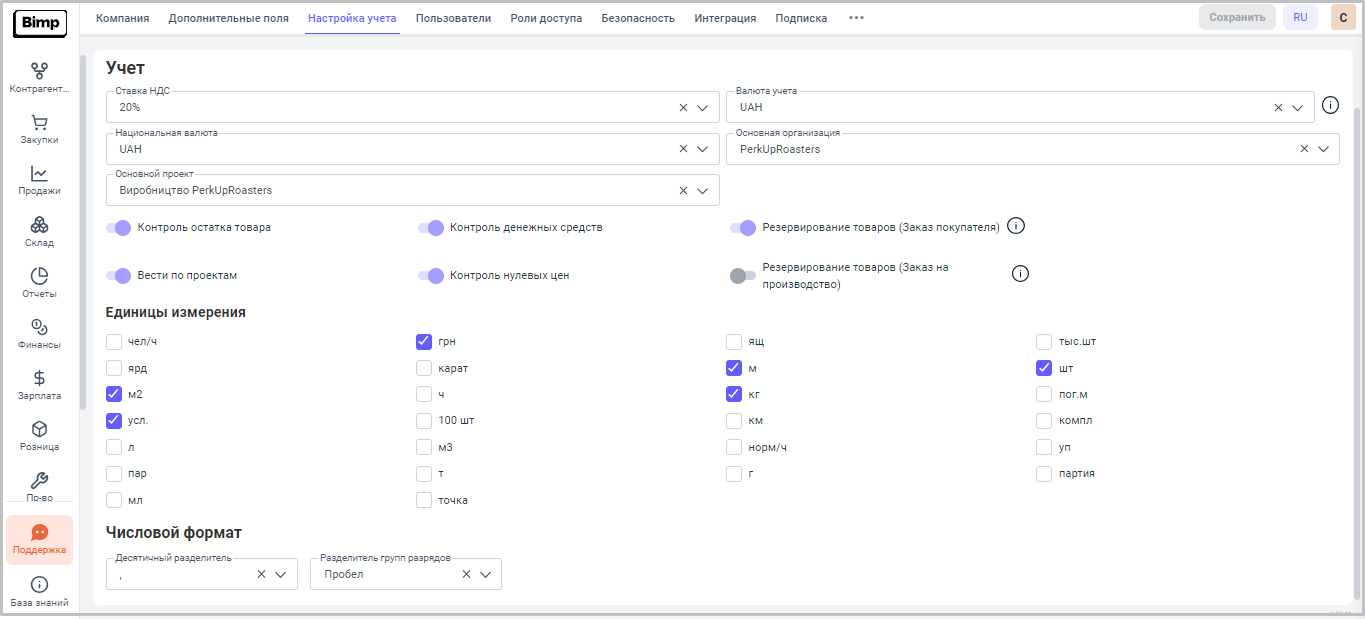The height and width of the screenshot is (619, 1365).
Task: Go to Продажи chart icon
Action: click(x=39, y=175)
